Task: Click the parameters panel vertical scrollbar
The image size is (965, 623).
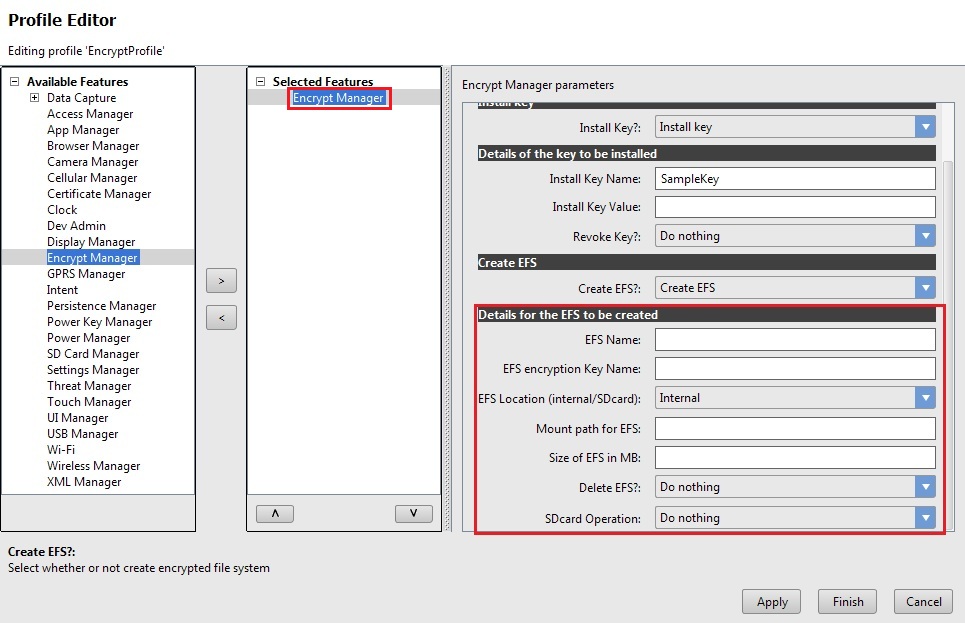Action: (949, 300)
